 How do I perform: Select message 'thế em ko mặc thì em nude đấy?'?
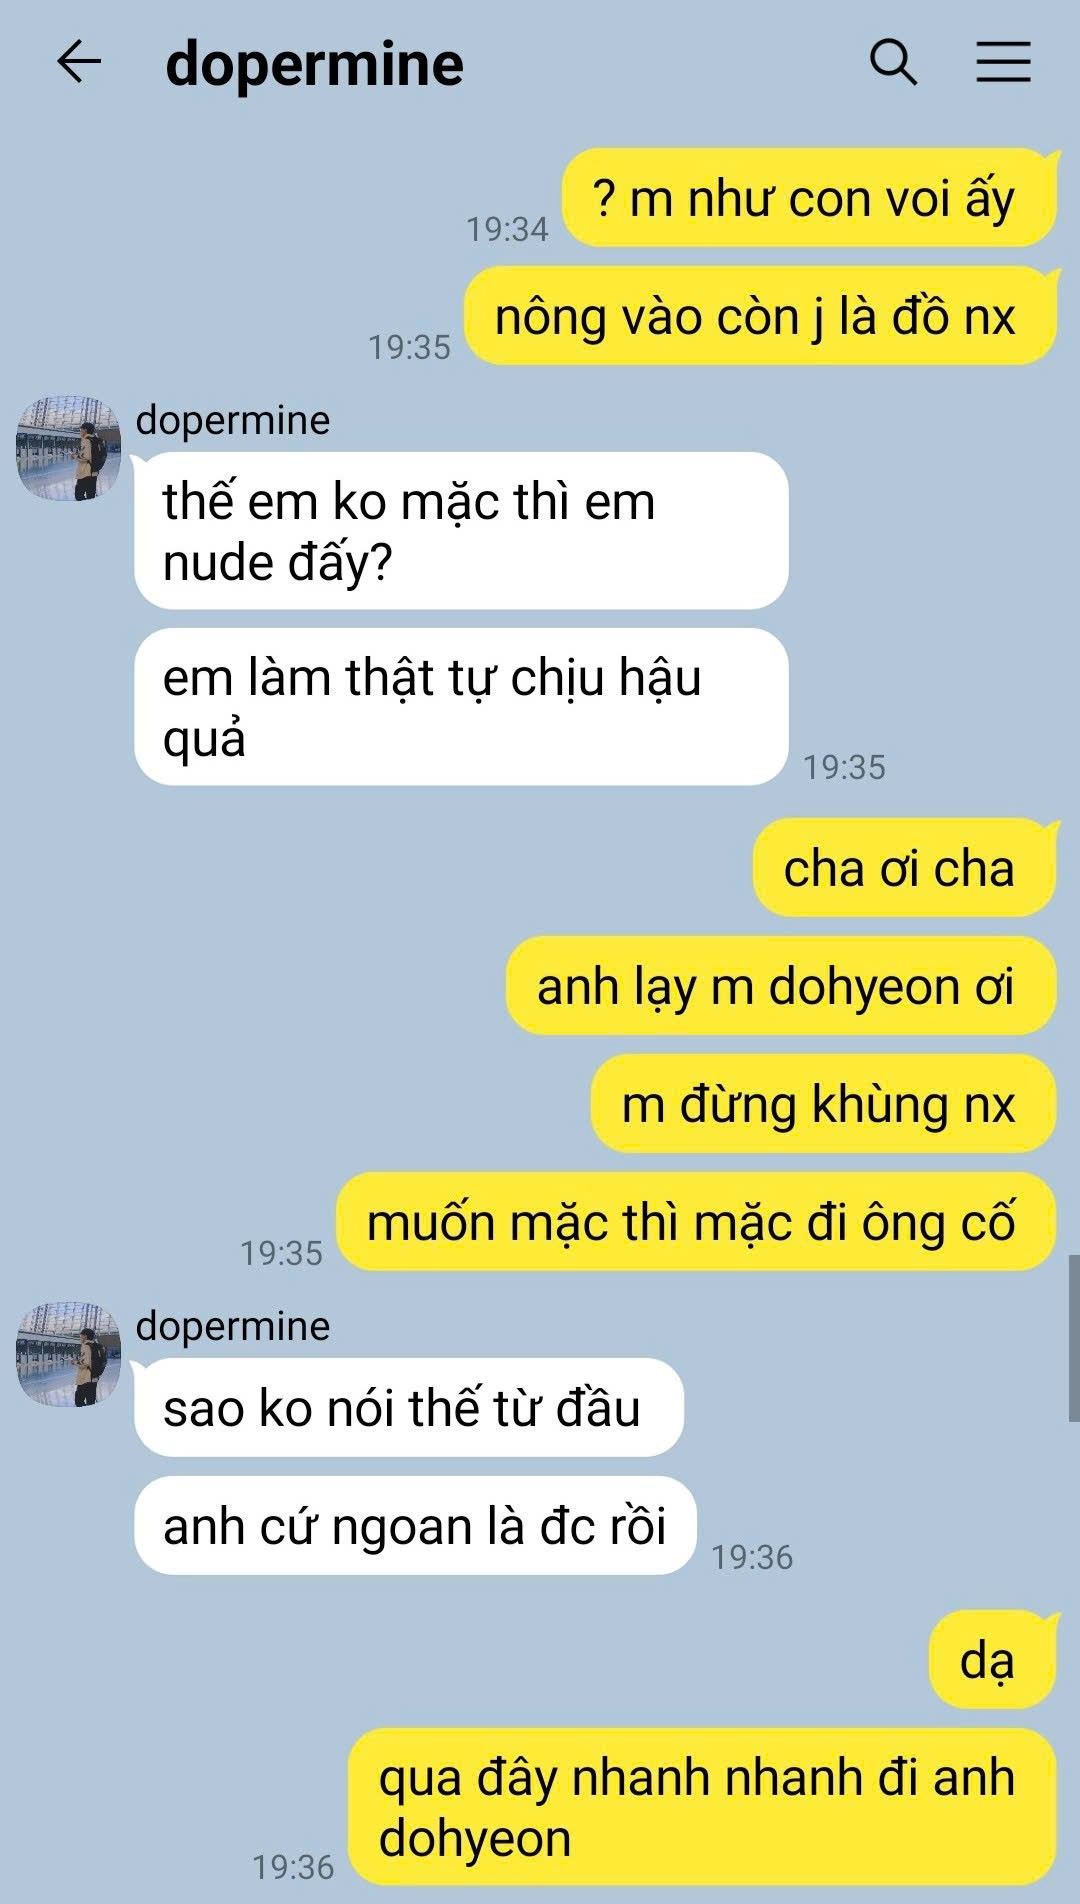click(x=461, y=531)
